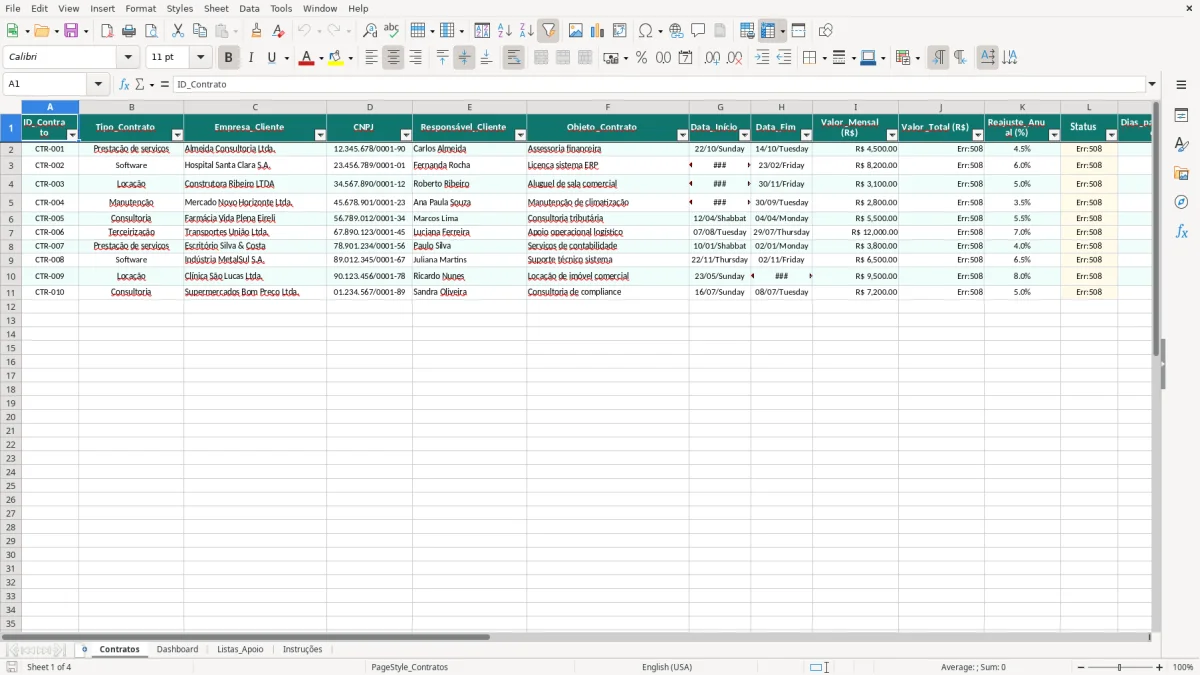Switch to the Instruções sheet tab
The image size is (1200, 675).
[x=302, y=649]
